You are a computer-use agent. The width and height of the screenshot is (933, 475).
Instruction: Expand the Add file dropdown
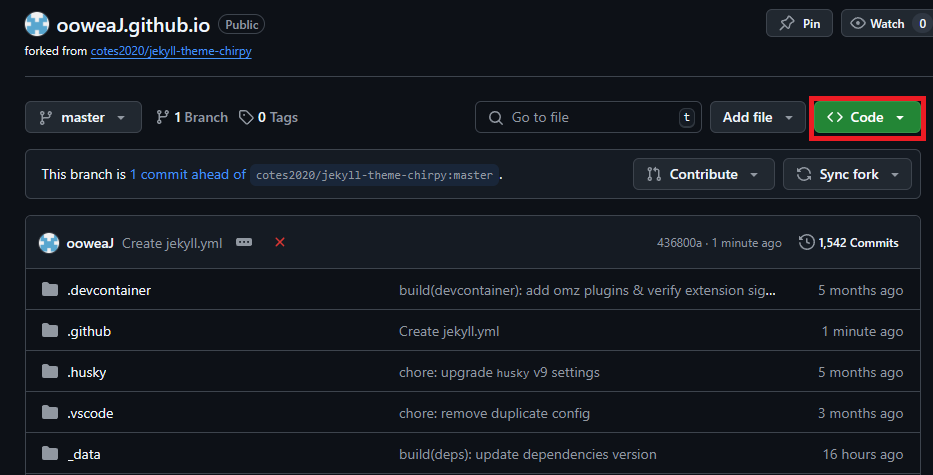[757, 117]
